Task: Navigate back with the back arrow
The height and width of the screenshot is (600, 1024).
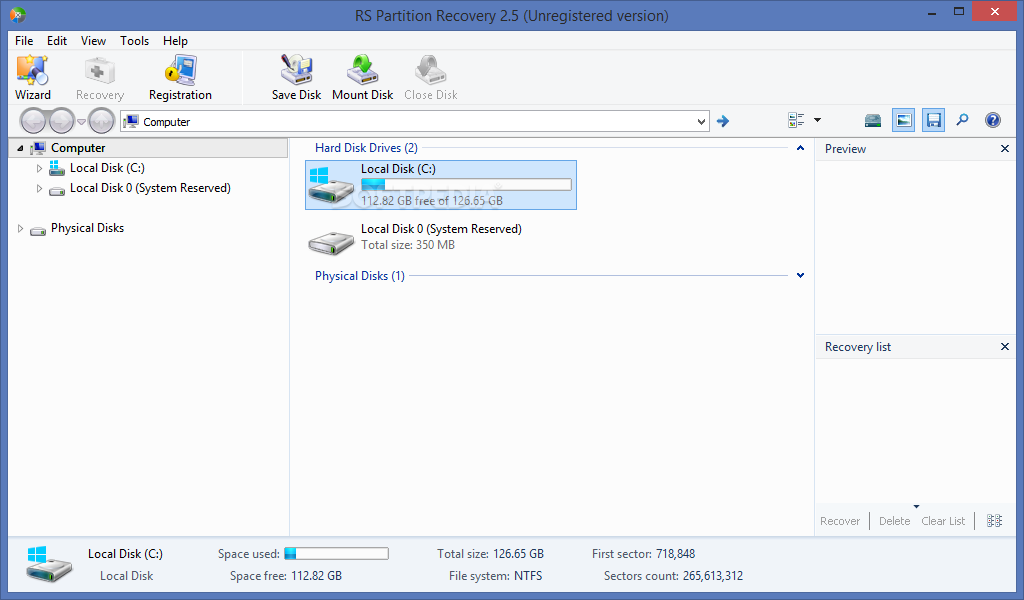Action: click(x=33, y=121)
